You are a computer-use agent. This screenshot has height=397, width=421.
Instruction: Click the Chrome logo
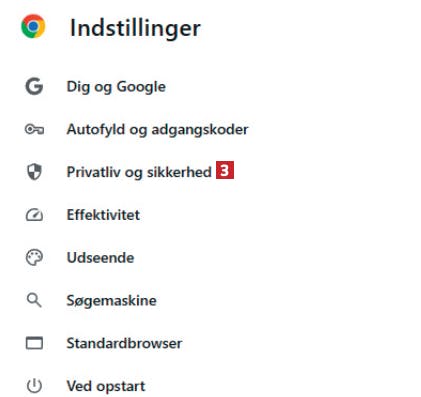point(33,26)
